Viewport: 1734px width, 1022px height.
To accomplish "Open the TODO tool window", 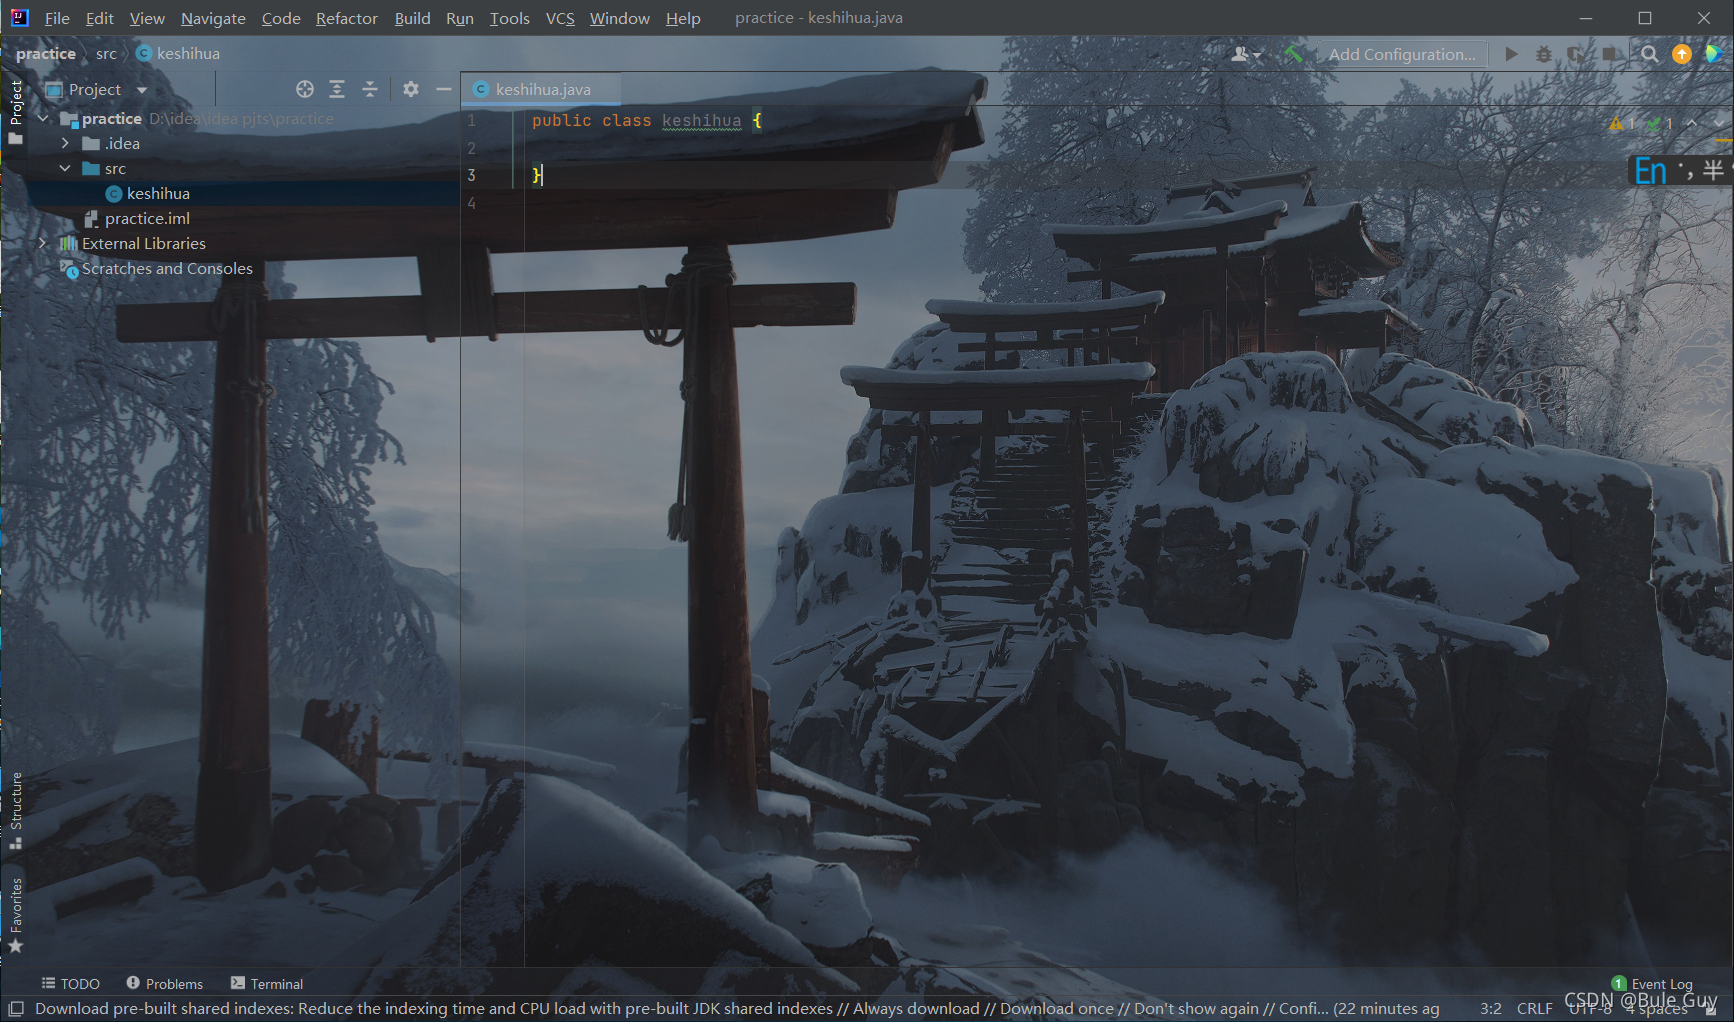I will pyautogui.click(x=70, y=984).
